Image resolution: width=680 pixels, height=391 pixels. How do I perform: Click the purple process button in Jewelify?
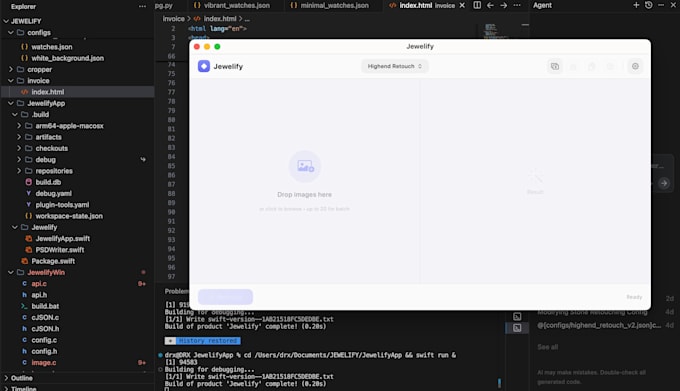pos(225,297)
